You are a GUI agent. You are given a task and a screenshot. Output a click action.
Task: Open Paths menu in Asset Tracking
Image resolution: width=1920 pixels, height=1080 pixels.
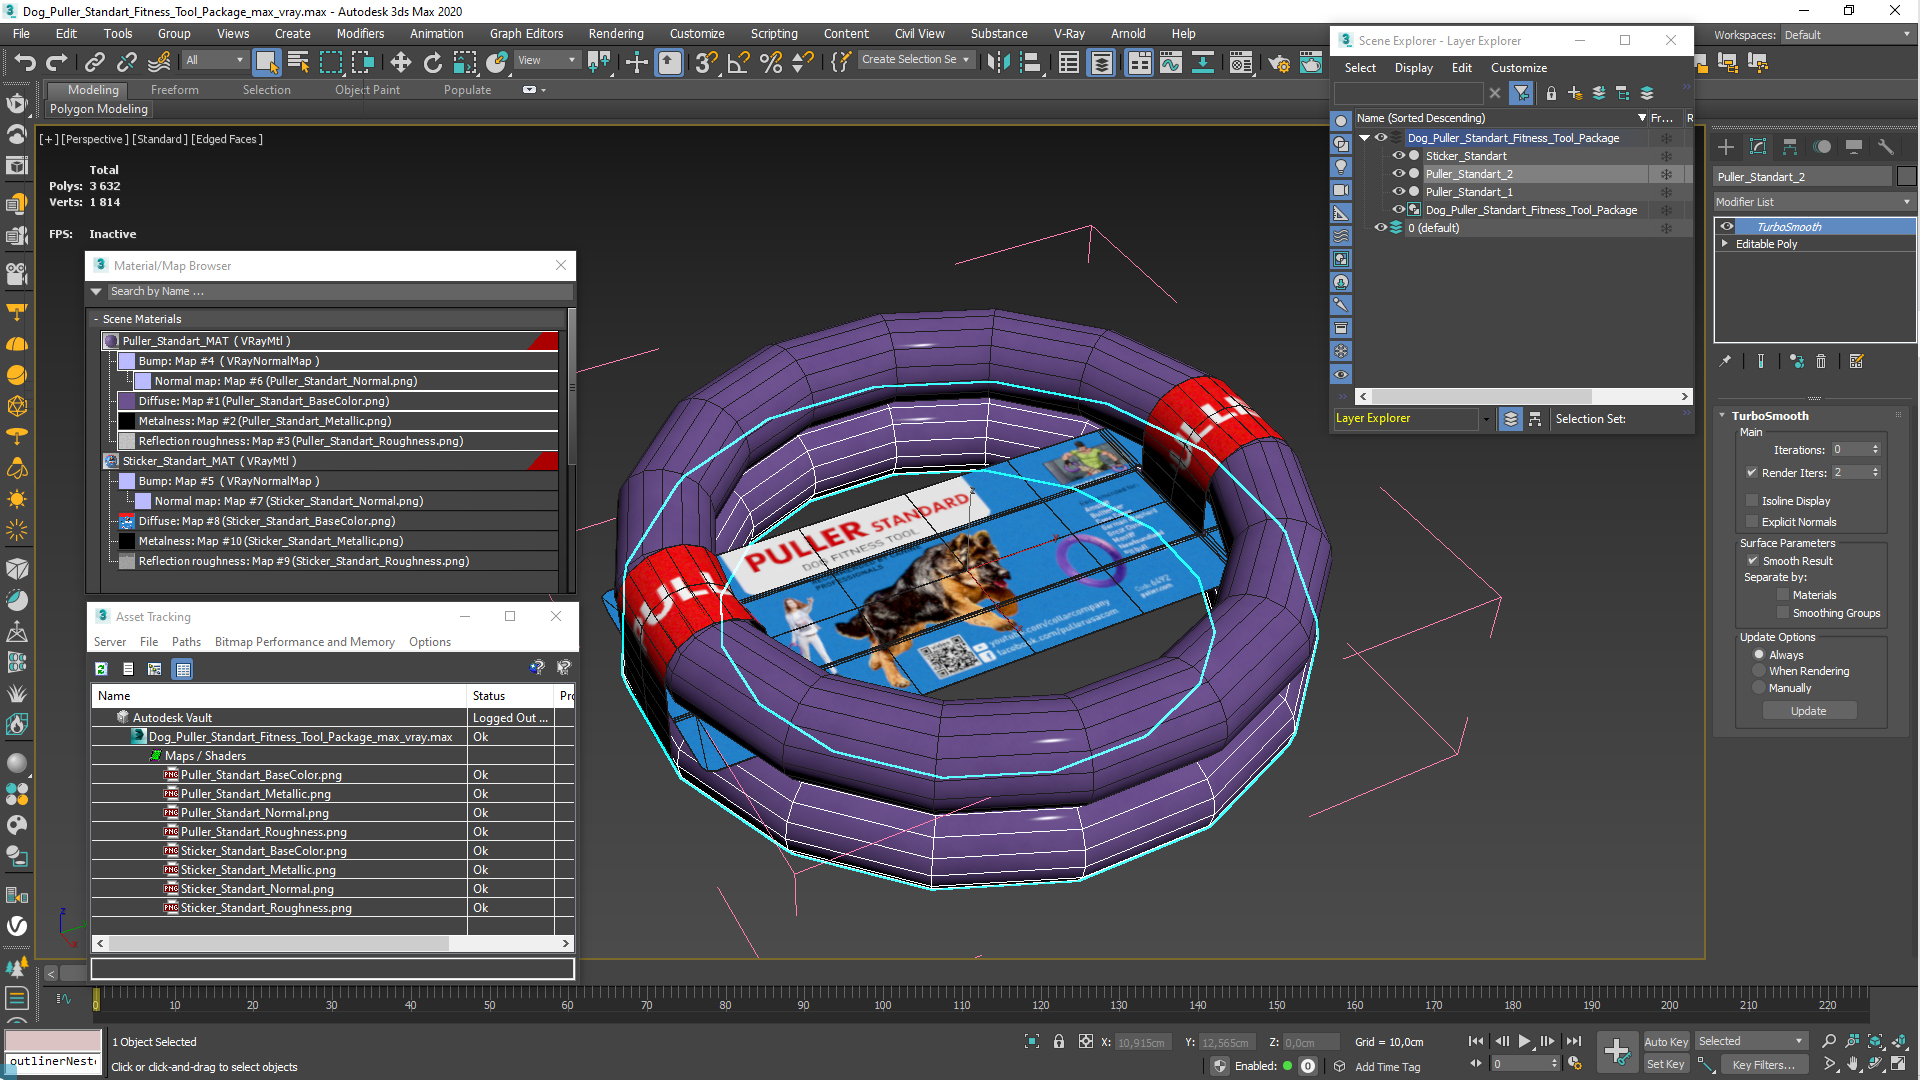186,642
